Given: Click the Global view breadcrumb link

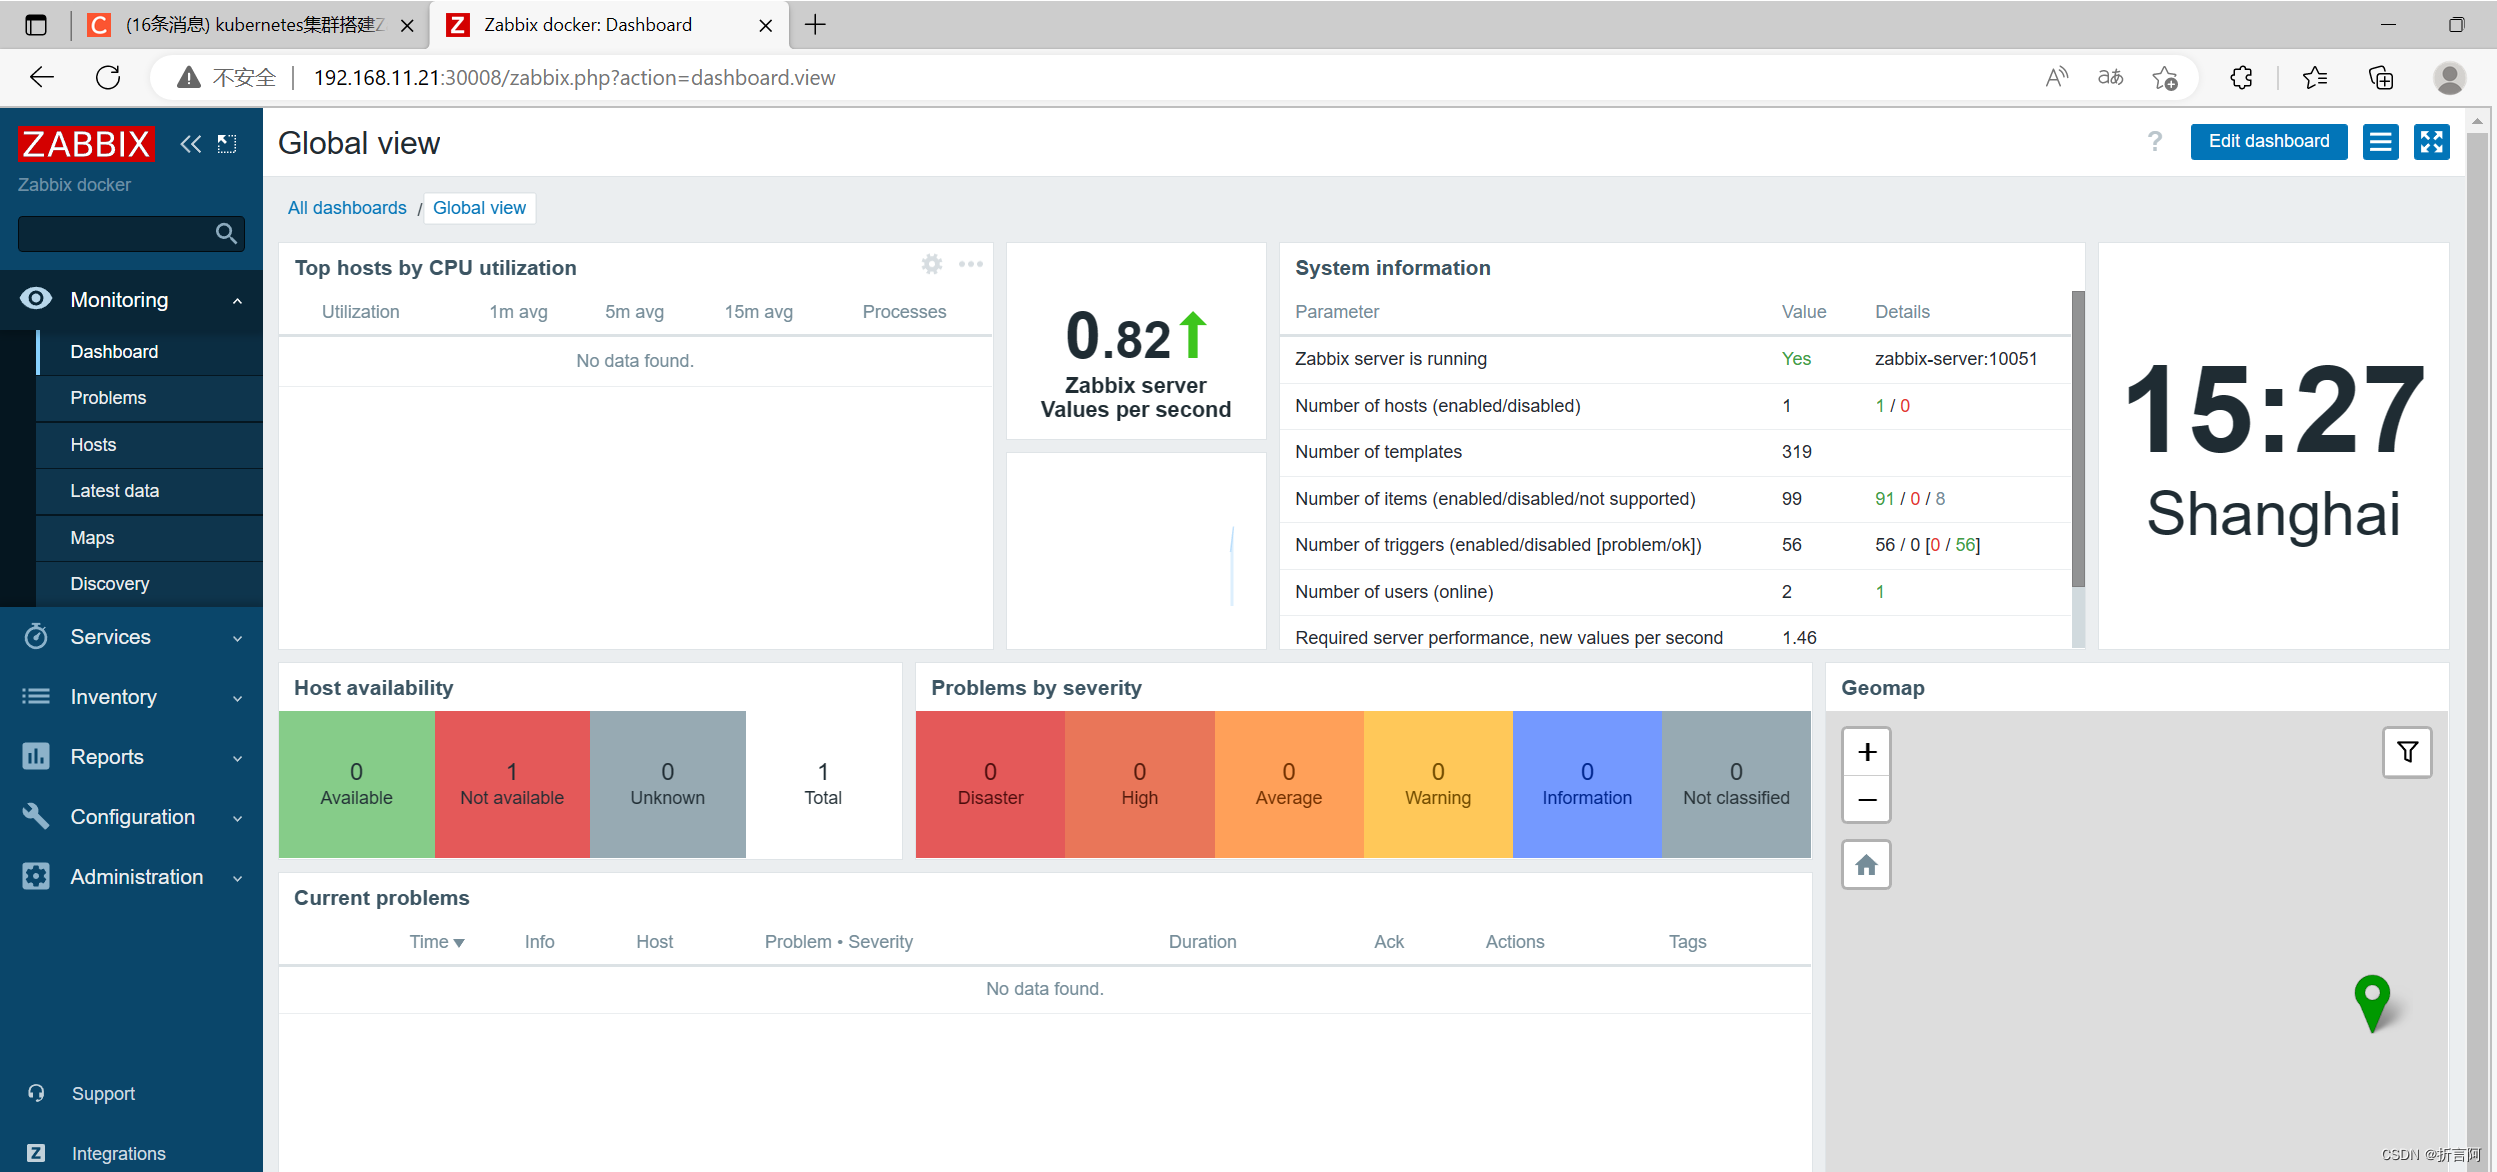Looking at the screenshot, I should coord(479,208).
